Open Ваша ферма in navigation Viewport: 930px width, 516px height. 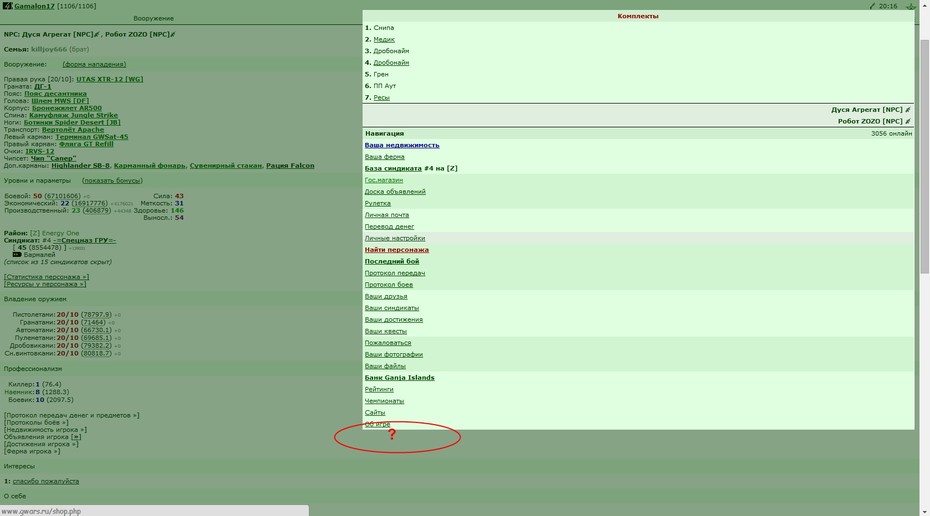[x=384, y=157]
